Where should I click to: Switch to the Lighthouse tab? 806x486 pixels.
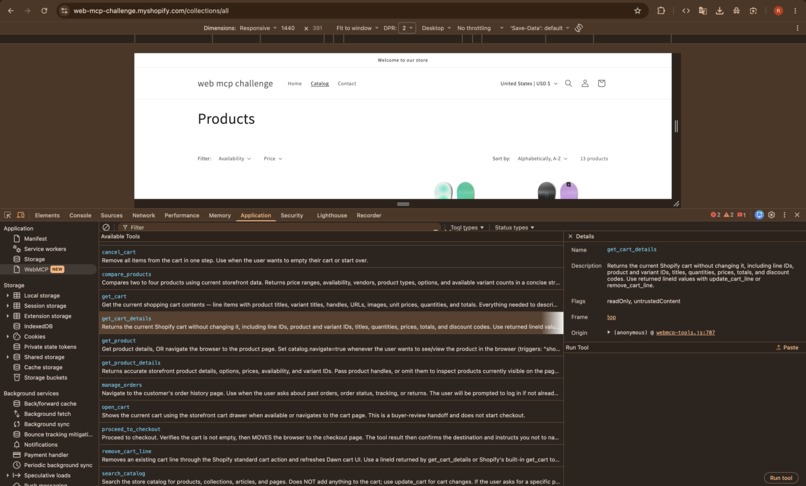click(x=332, y=215)
